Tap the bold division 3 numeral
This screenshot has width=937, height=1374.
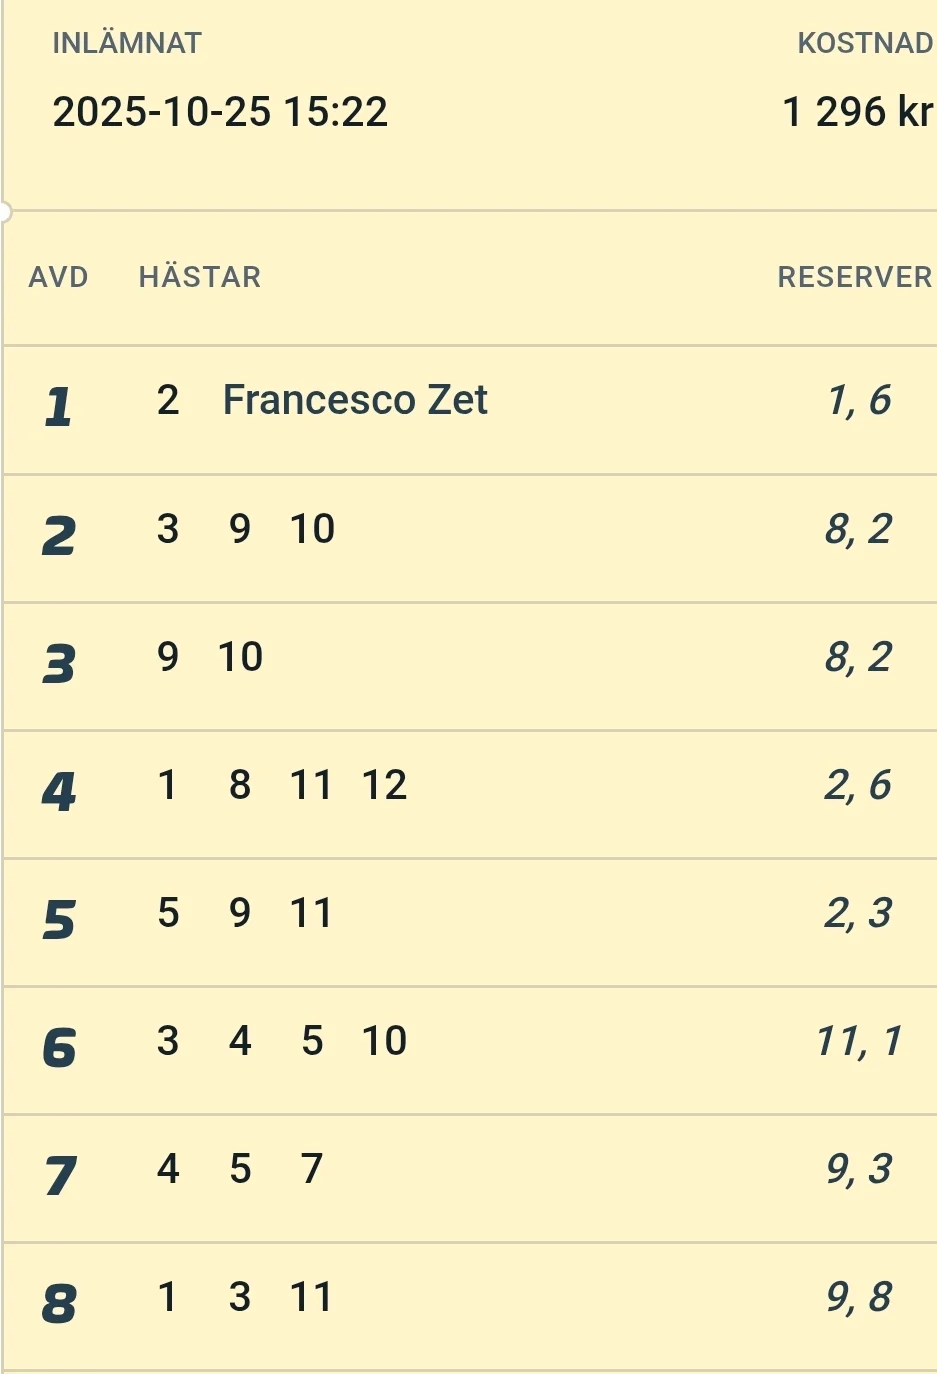tap(59, 664)
